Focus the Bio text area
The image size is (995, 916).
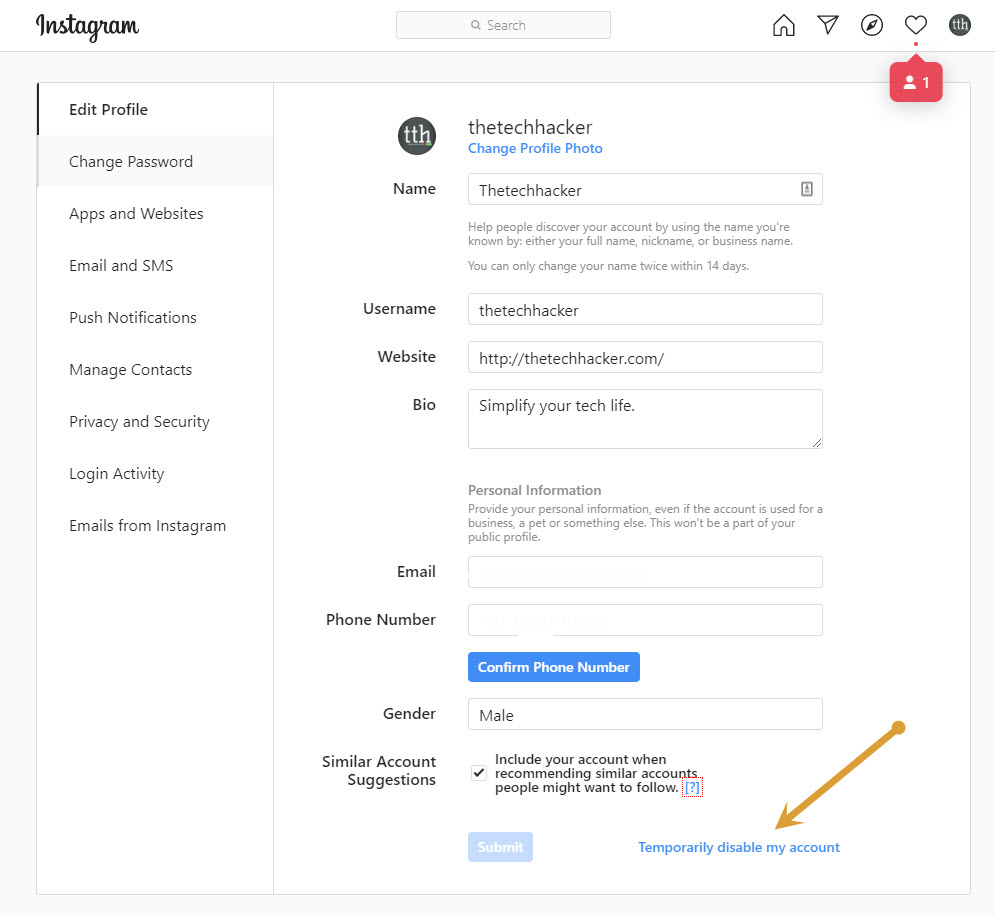coord(645,419)
